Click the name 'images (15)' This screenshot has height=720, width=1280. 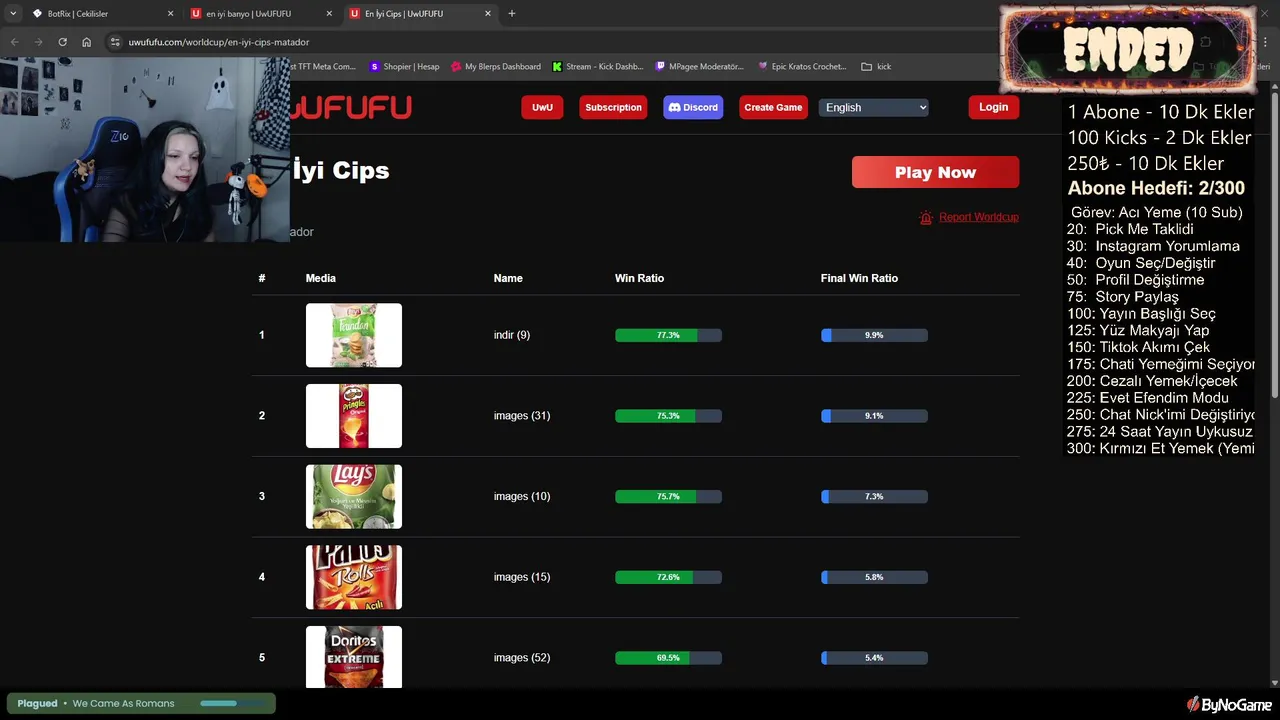(x=522, y=577)
